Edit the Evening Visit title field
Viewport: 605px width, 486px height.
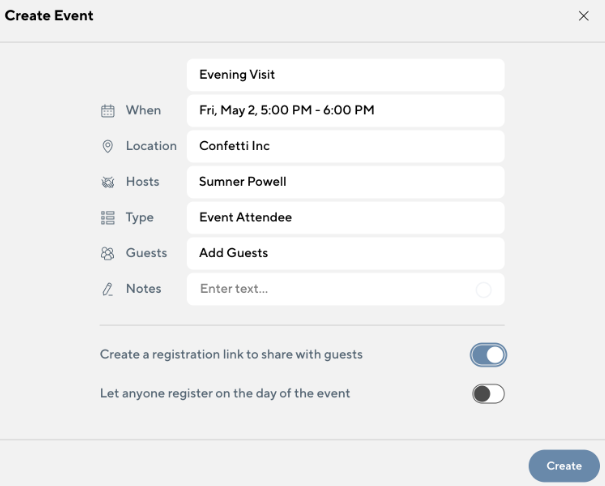pyautogui.click(x=345, y=75)
